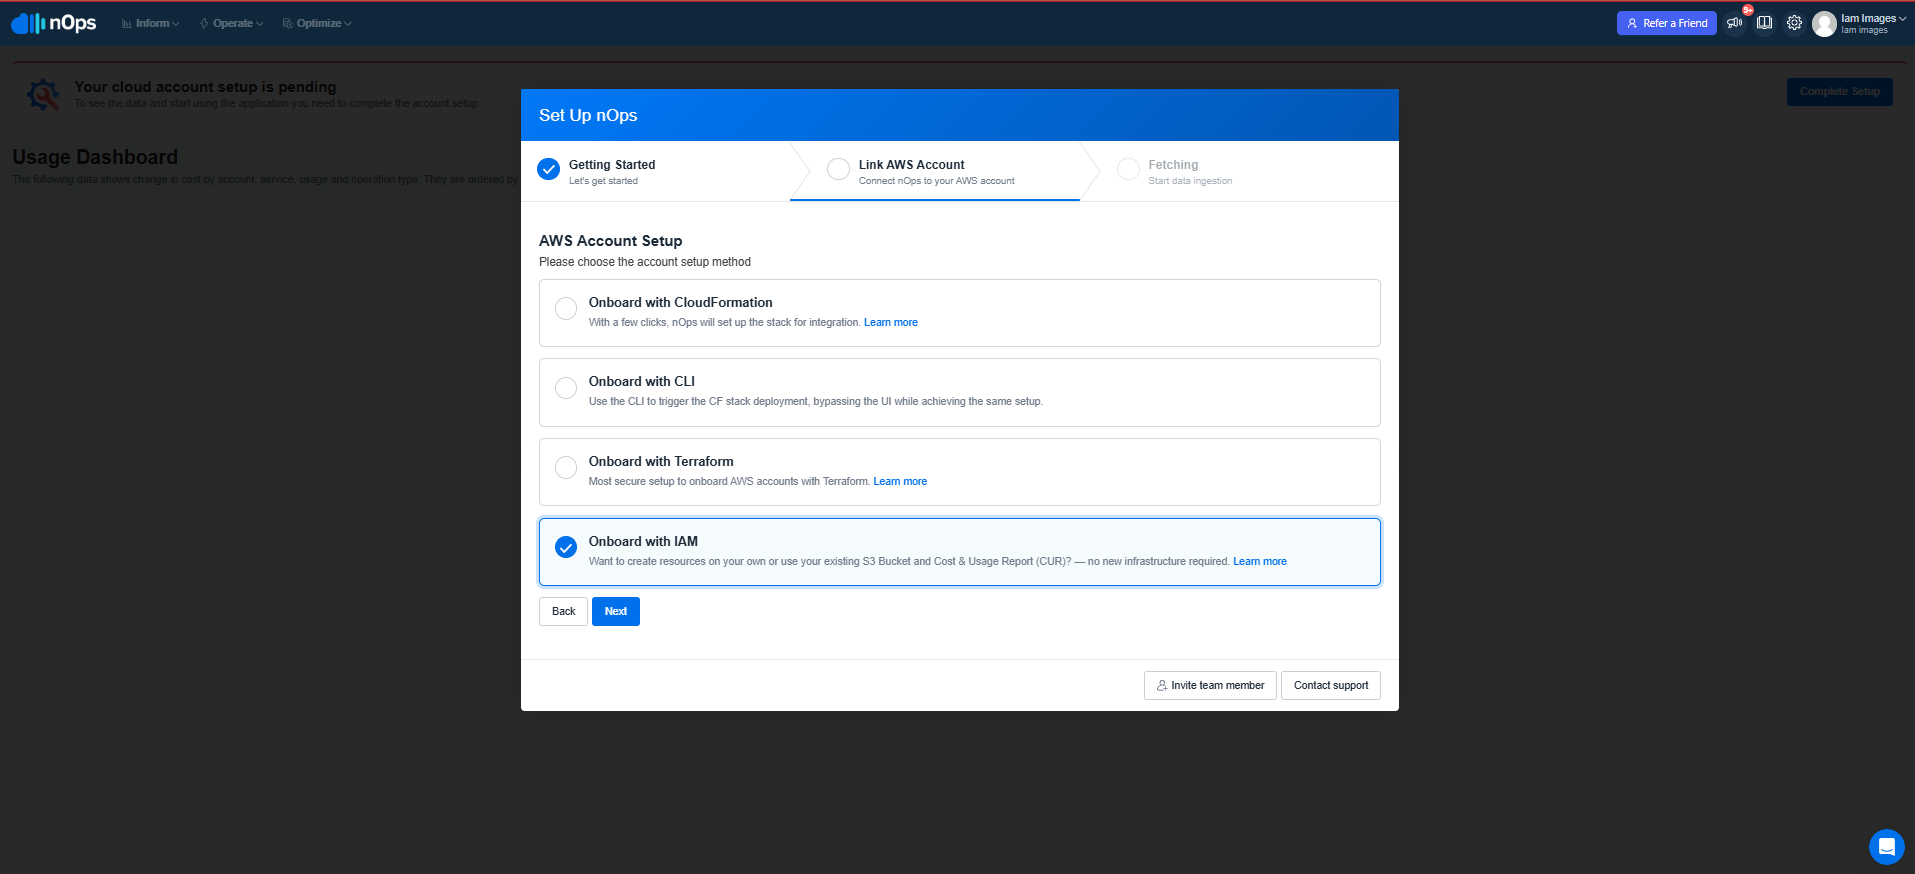The width and height of the screenshot is (1915, 874).
Task: Click the Back button
Action: (x=563, y=611)
